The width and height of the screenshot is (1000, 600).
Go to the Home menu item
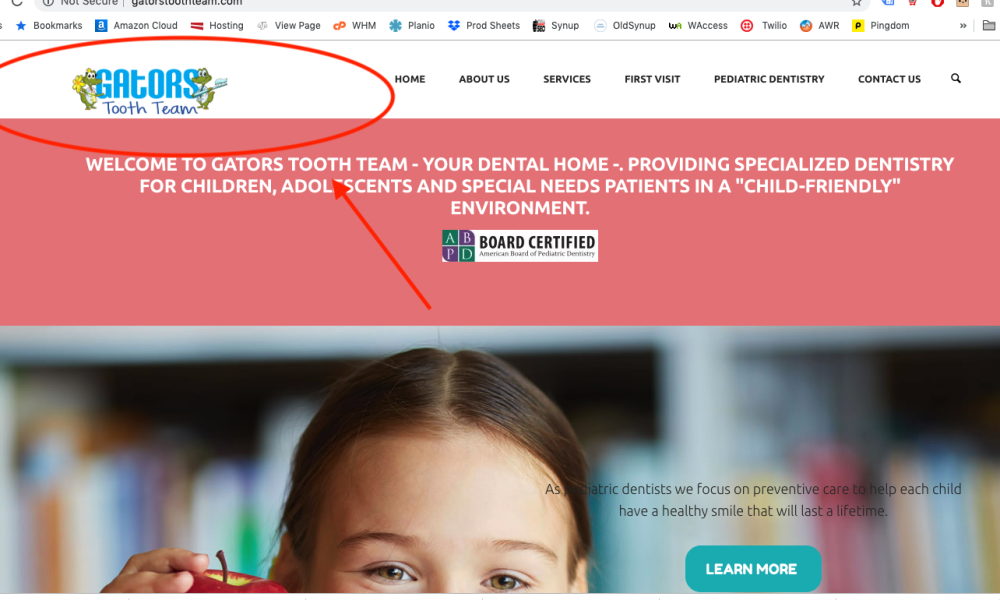[409, 79]
